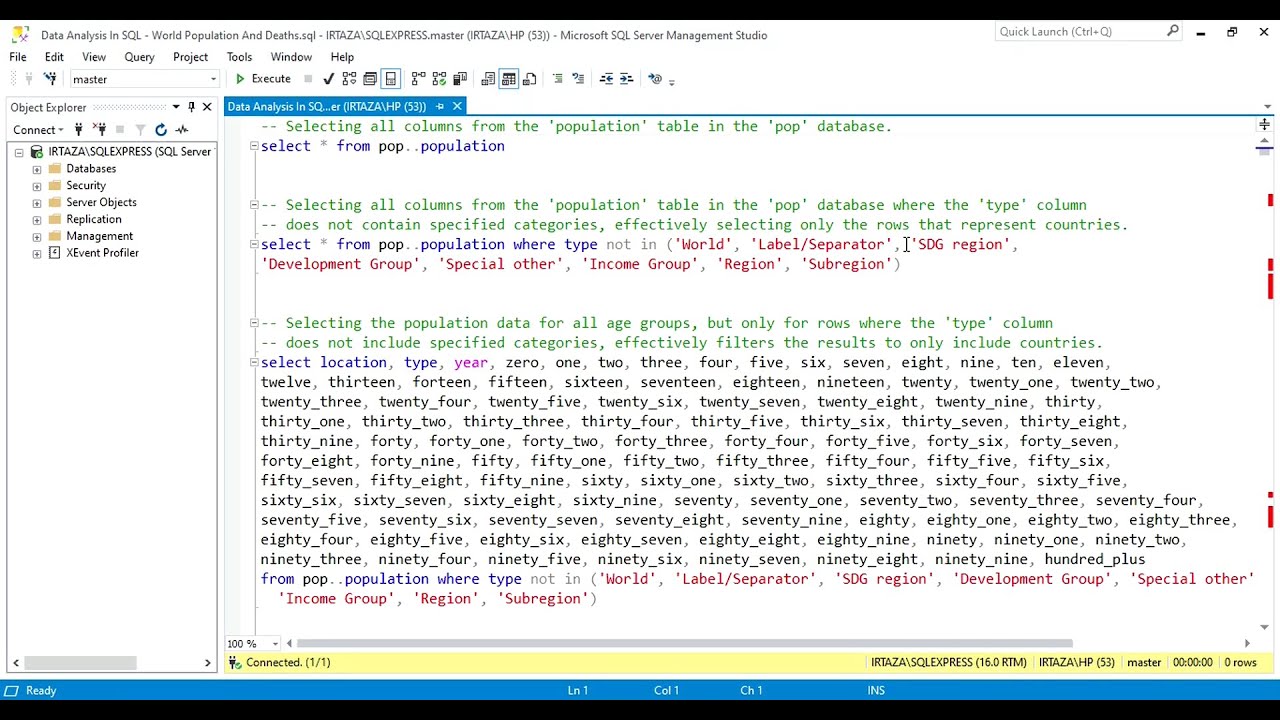The image size is (1280, 720).
Task: Expand the Management node
Action: pyautogui.click(x=37, y=236)
